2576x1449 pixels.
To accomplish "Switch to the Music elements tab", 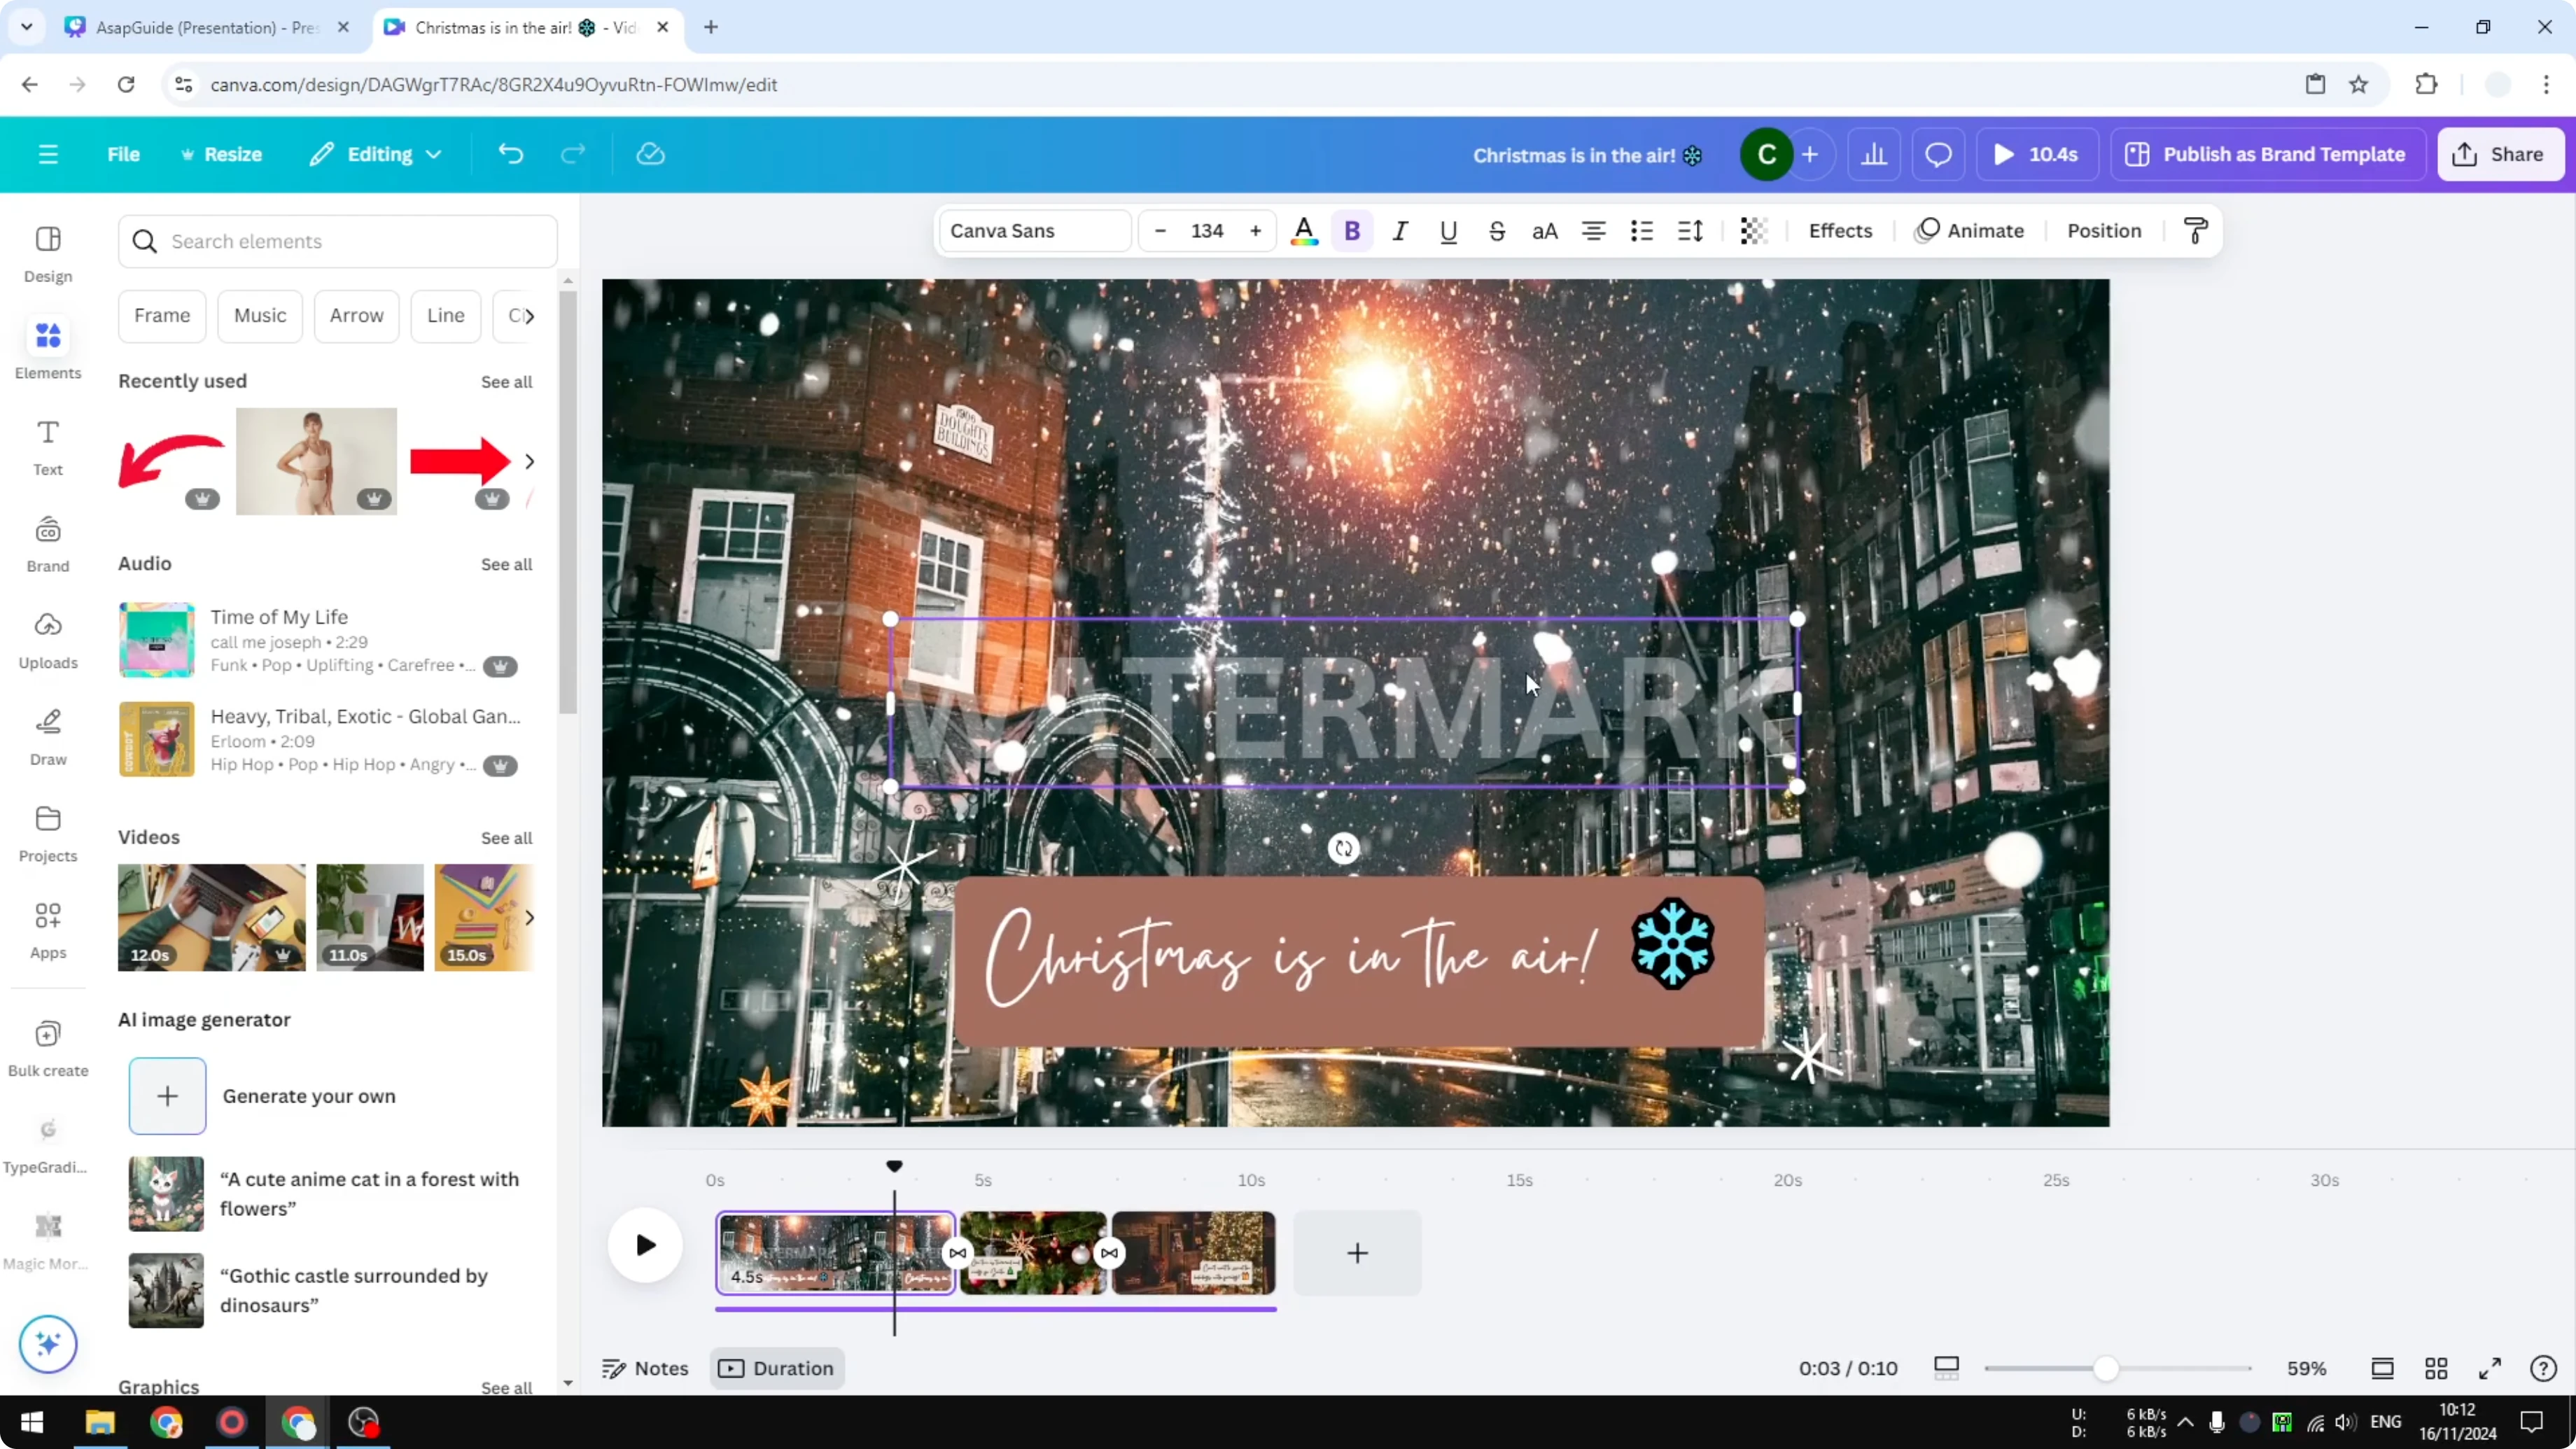I will [260, 315].
